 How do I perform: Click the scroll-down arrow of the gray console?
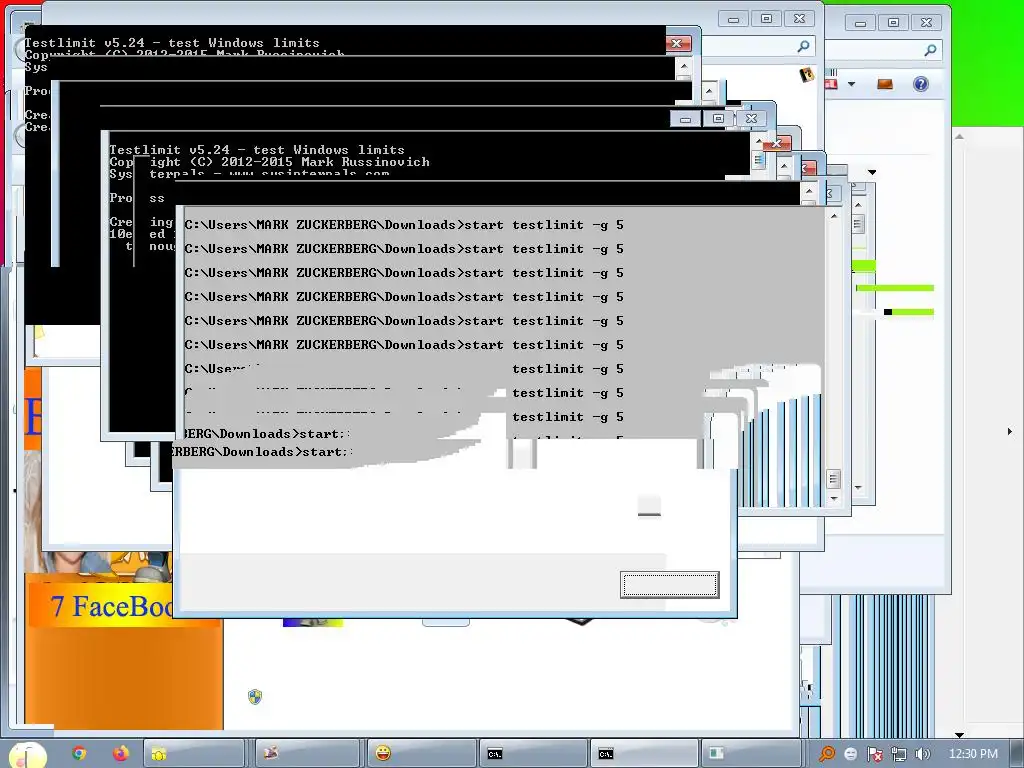click(x=834, y=498)
